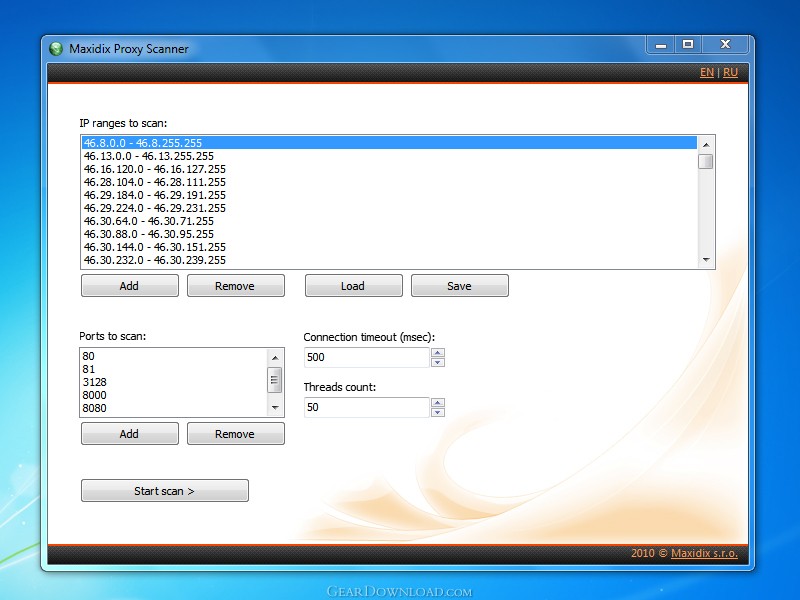Image resolution: width=800 pixels, height=600 pixels.
Task: Increase the connection timeout value
Action: [438, 353]
